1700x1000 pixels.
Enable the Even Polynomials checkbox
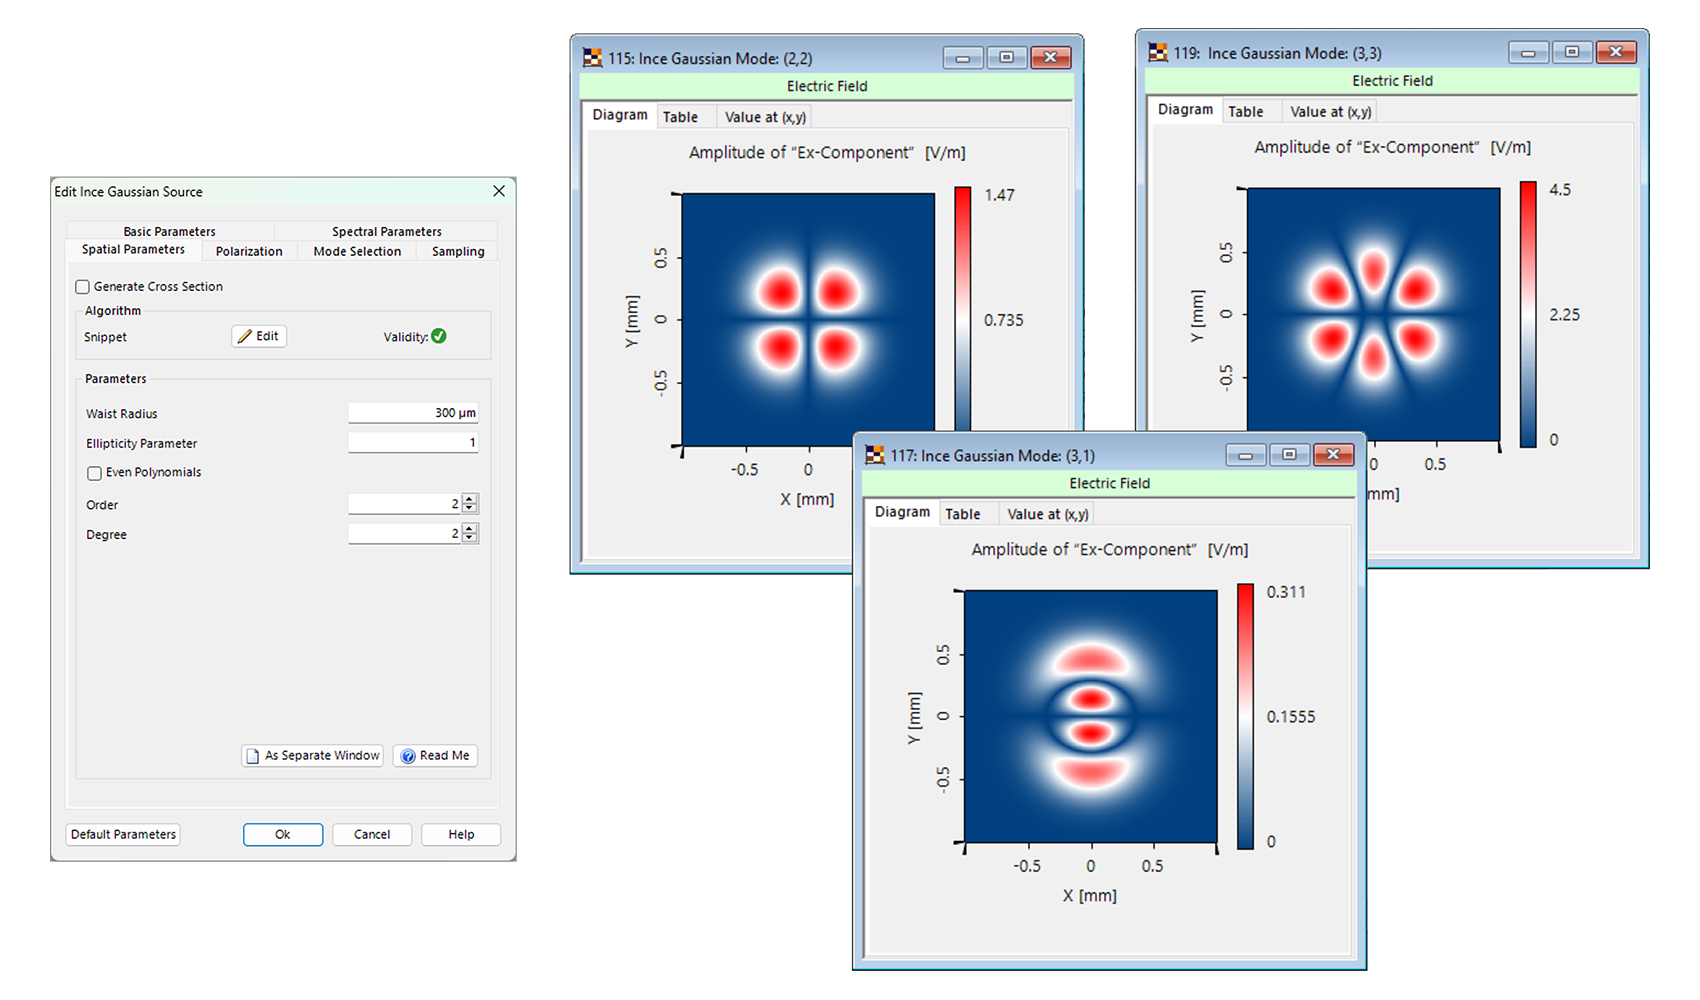click(x=94, y=472)
